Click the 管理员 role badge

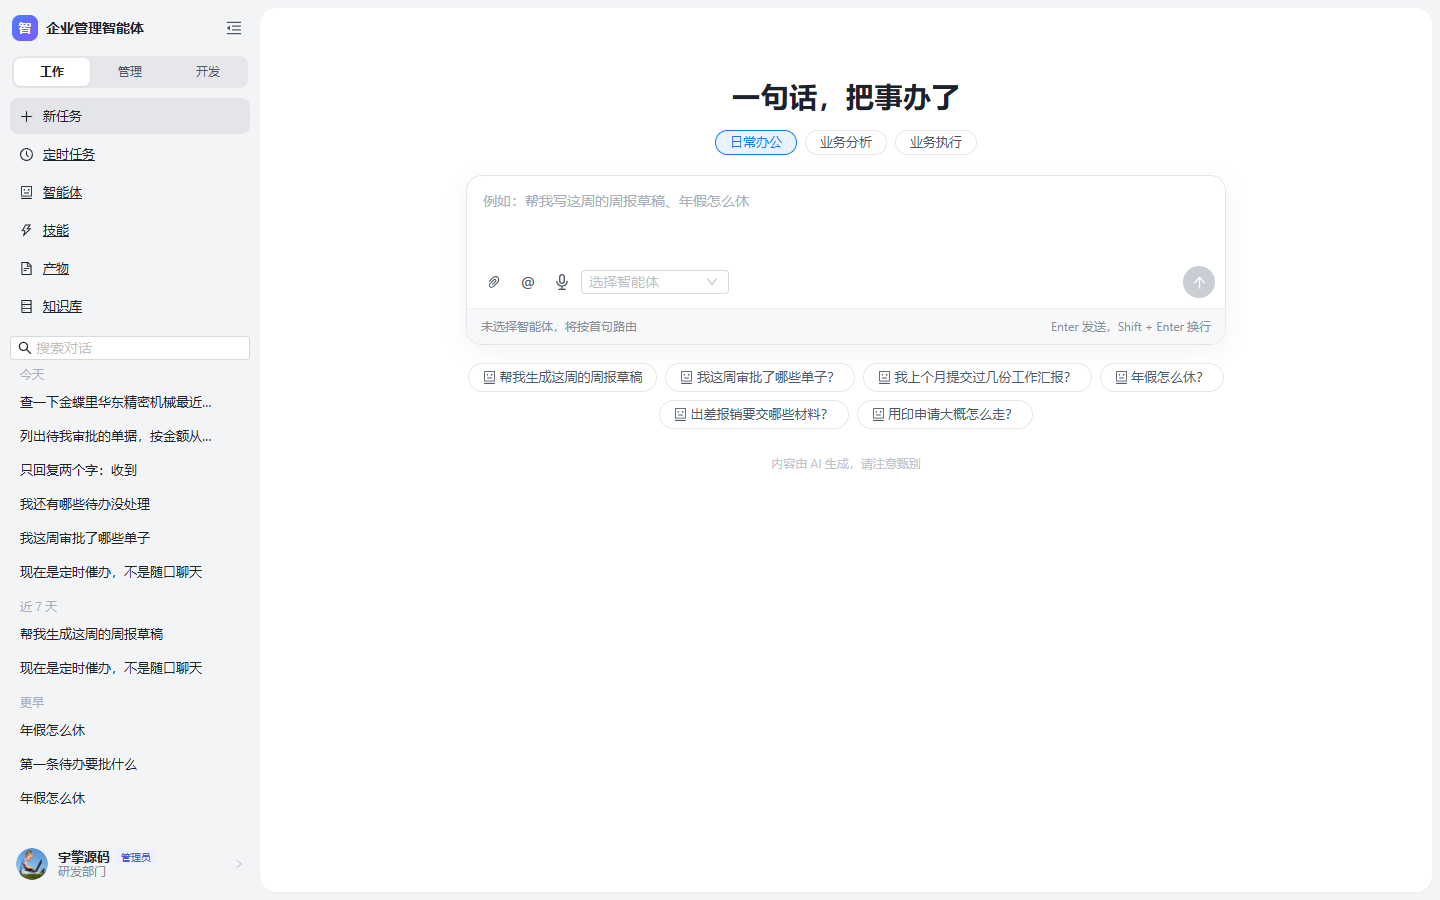coord(136,857)
